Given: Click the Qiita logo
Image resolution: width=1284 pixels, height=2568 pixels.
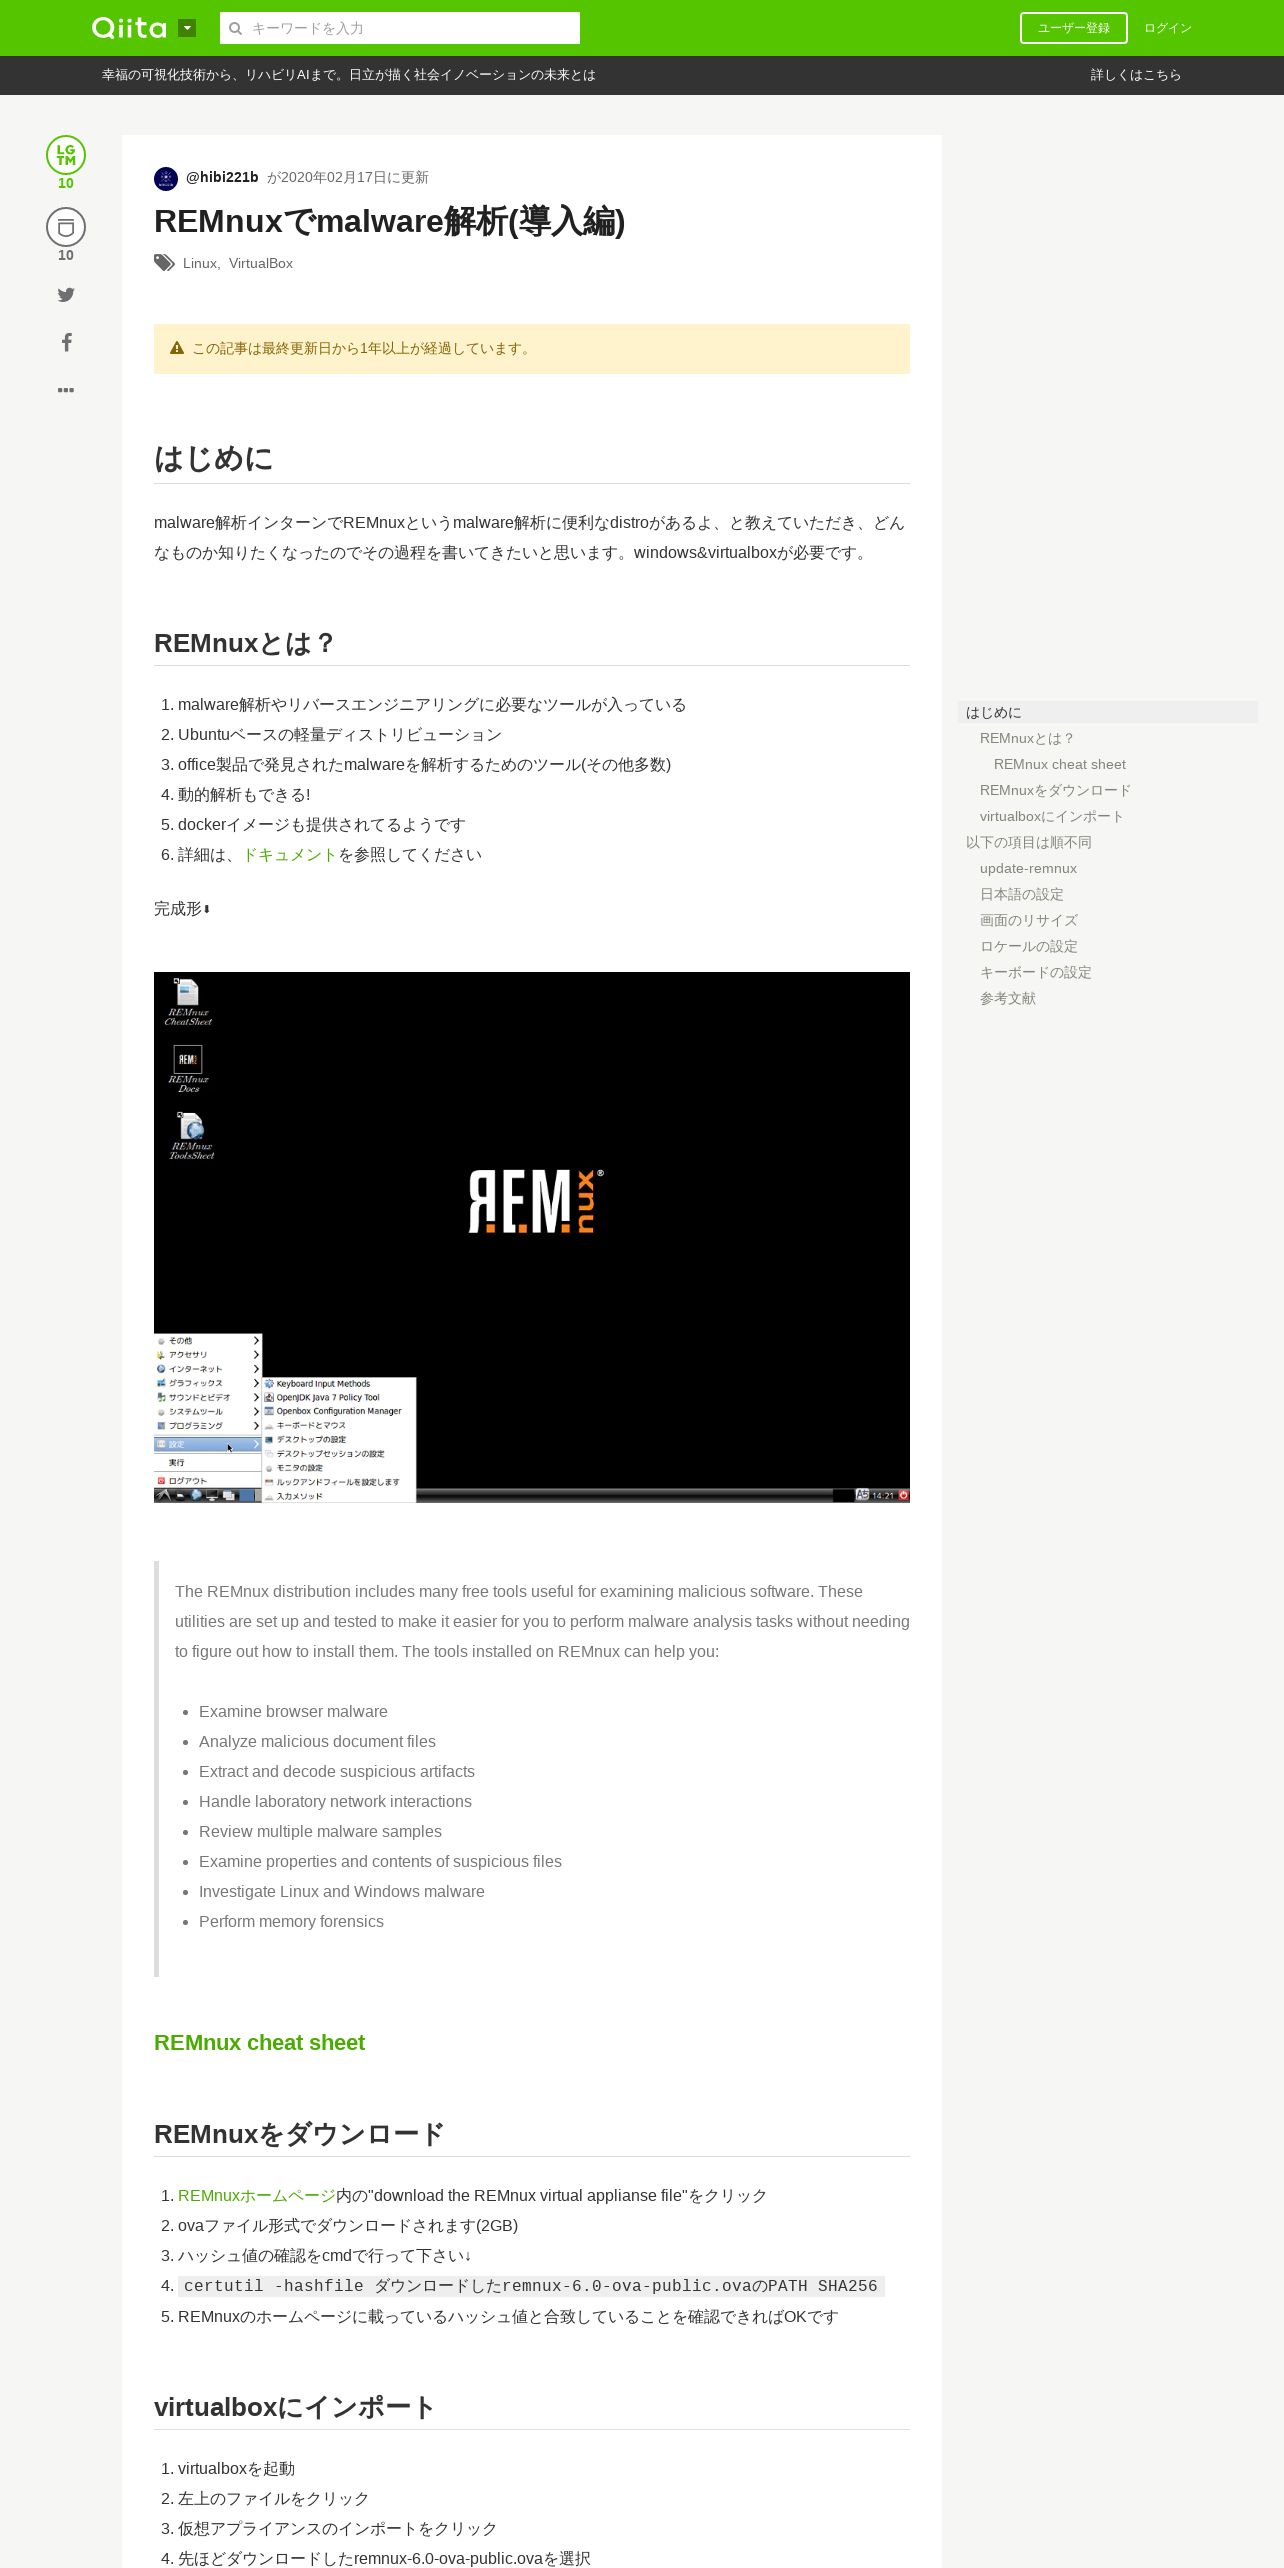Looking at the screenshot, I should tap(129, 28).
